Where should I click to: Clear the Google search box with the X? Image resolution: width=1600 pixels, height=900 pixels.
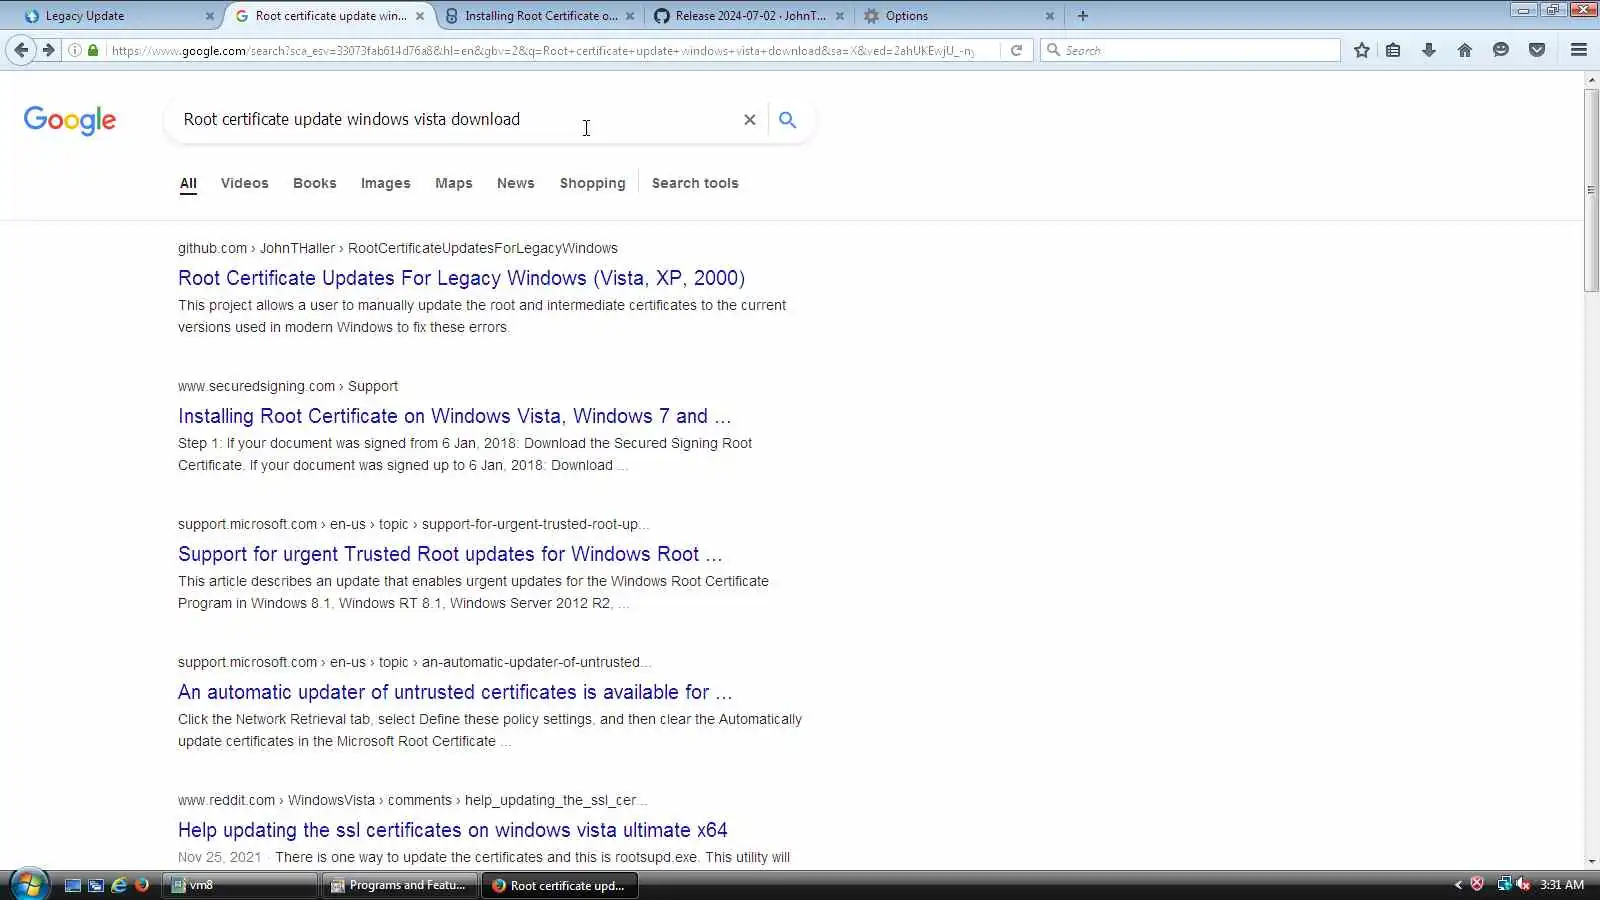point(749,119)
